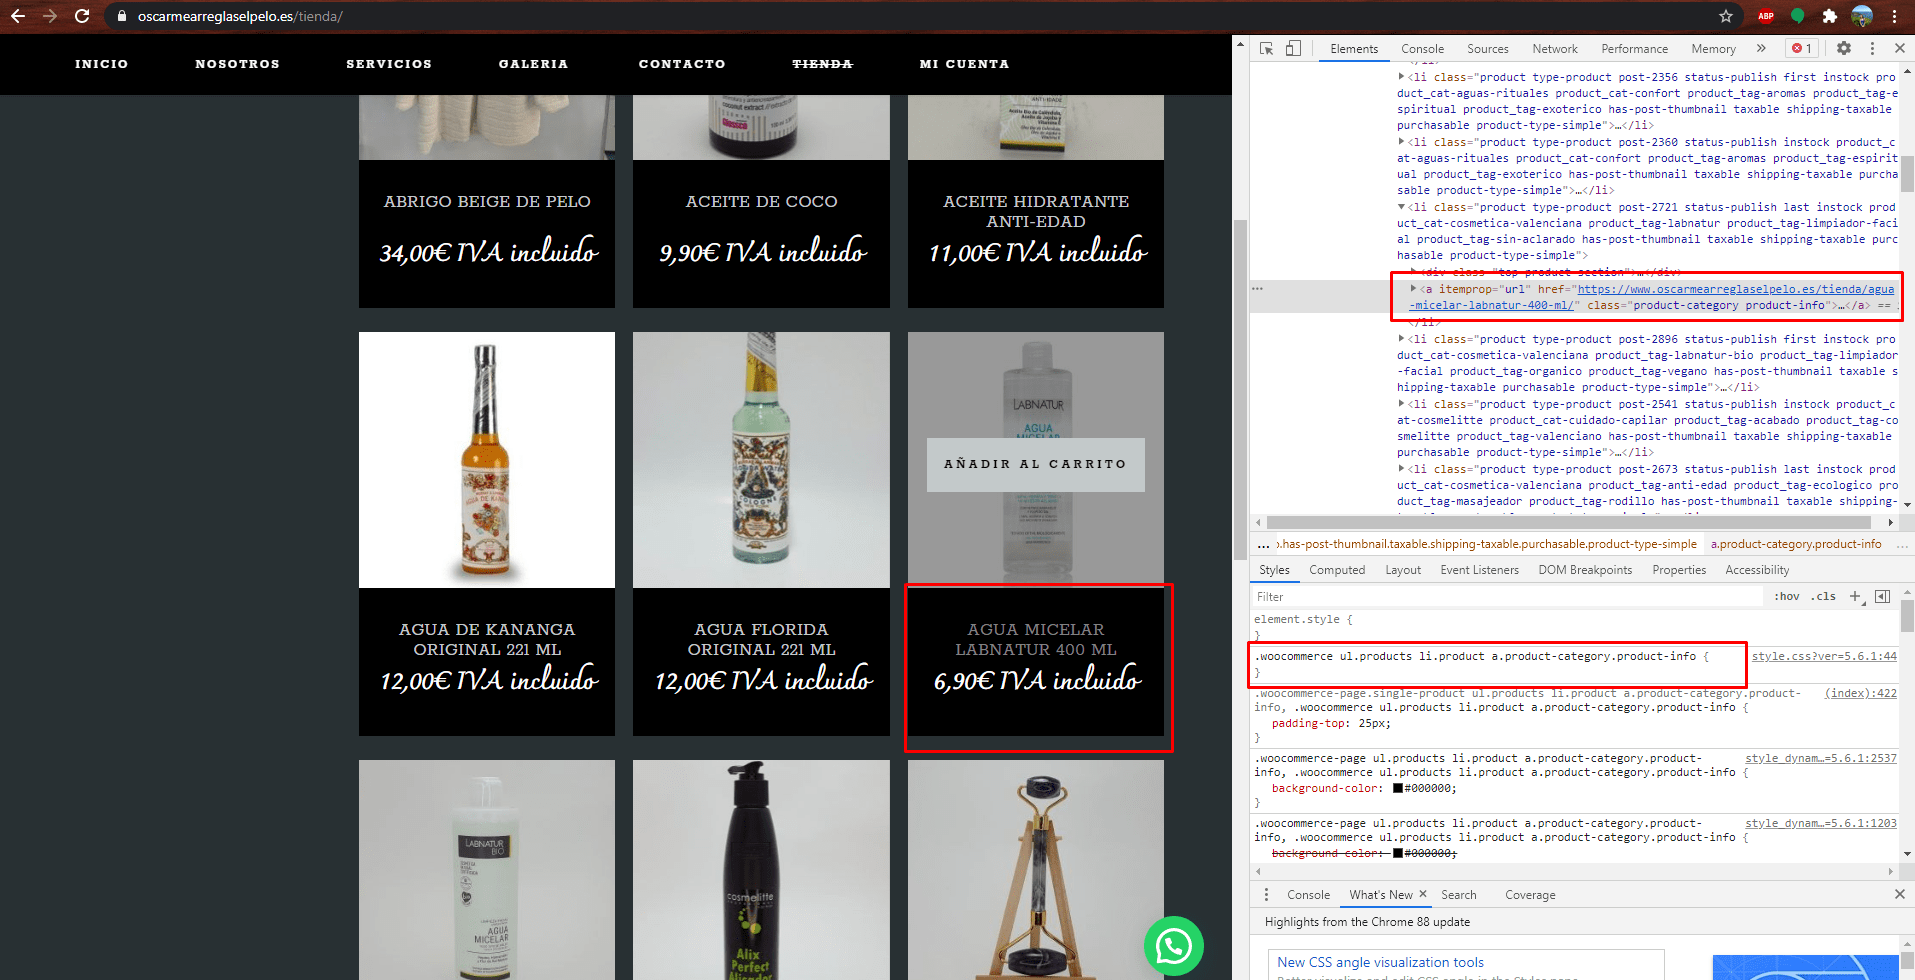
Task: Open the Memory tab
Action: tap(1713, 48)
